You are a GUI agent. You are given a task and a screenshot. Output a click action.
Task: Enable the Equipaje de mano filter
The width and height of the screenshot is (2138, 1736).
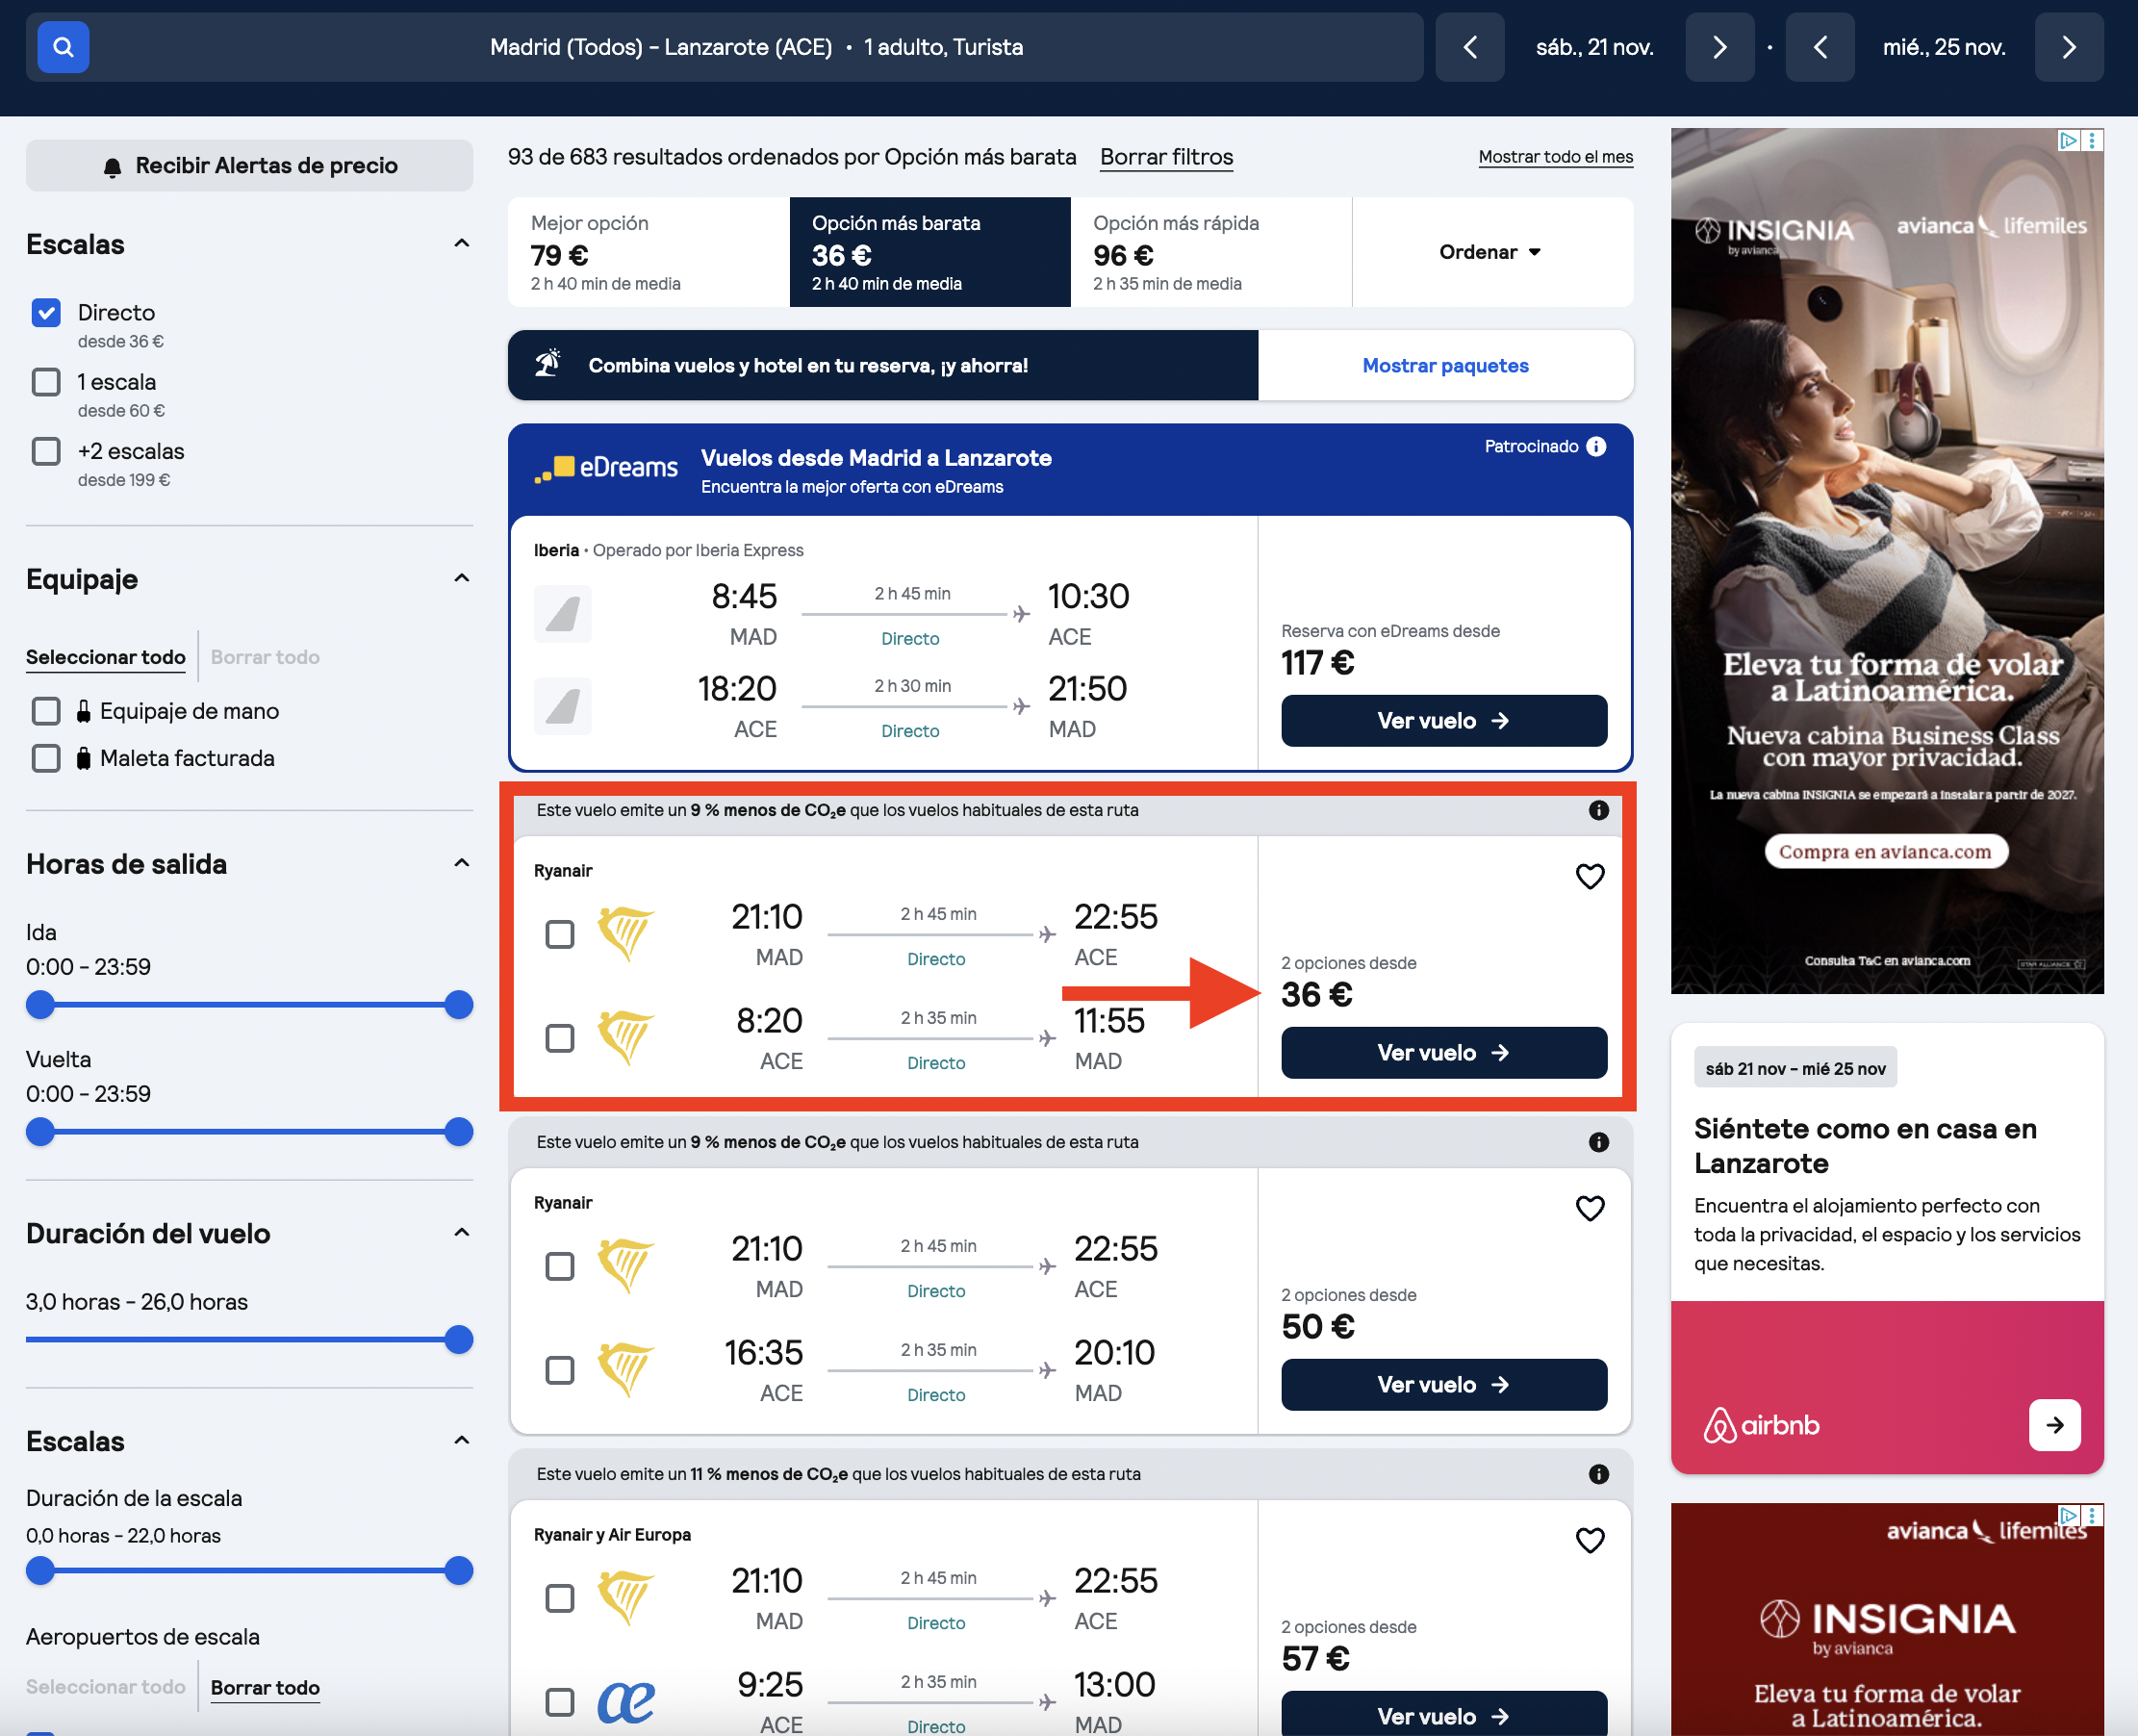[46, 711]
